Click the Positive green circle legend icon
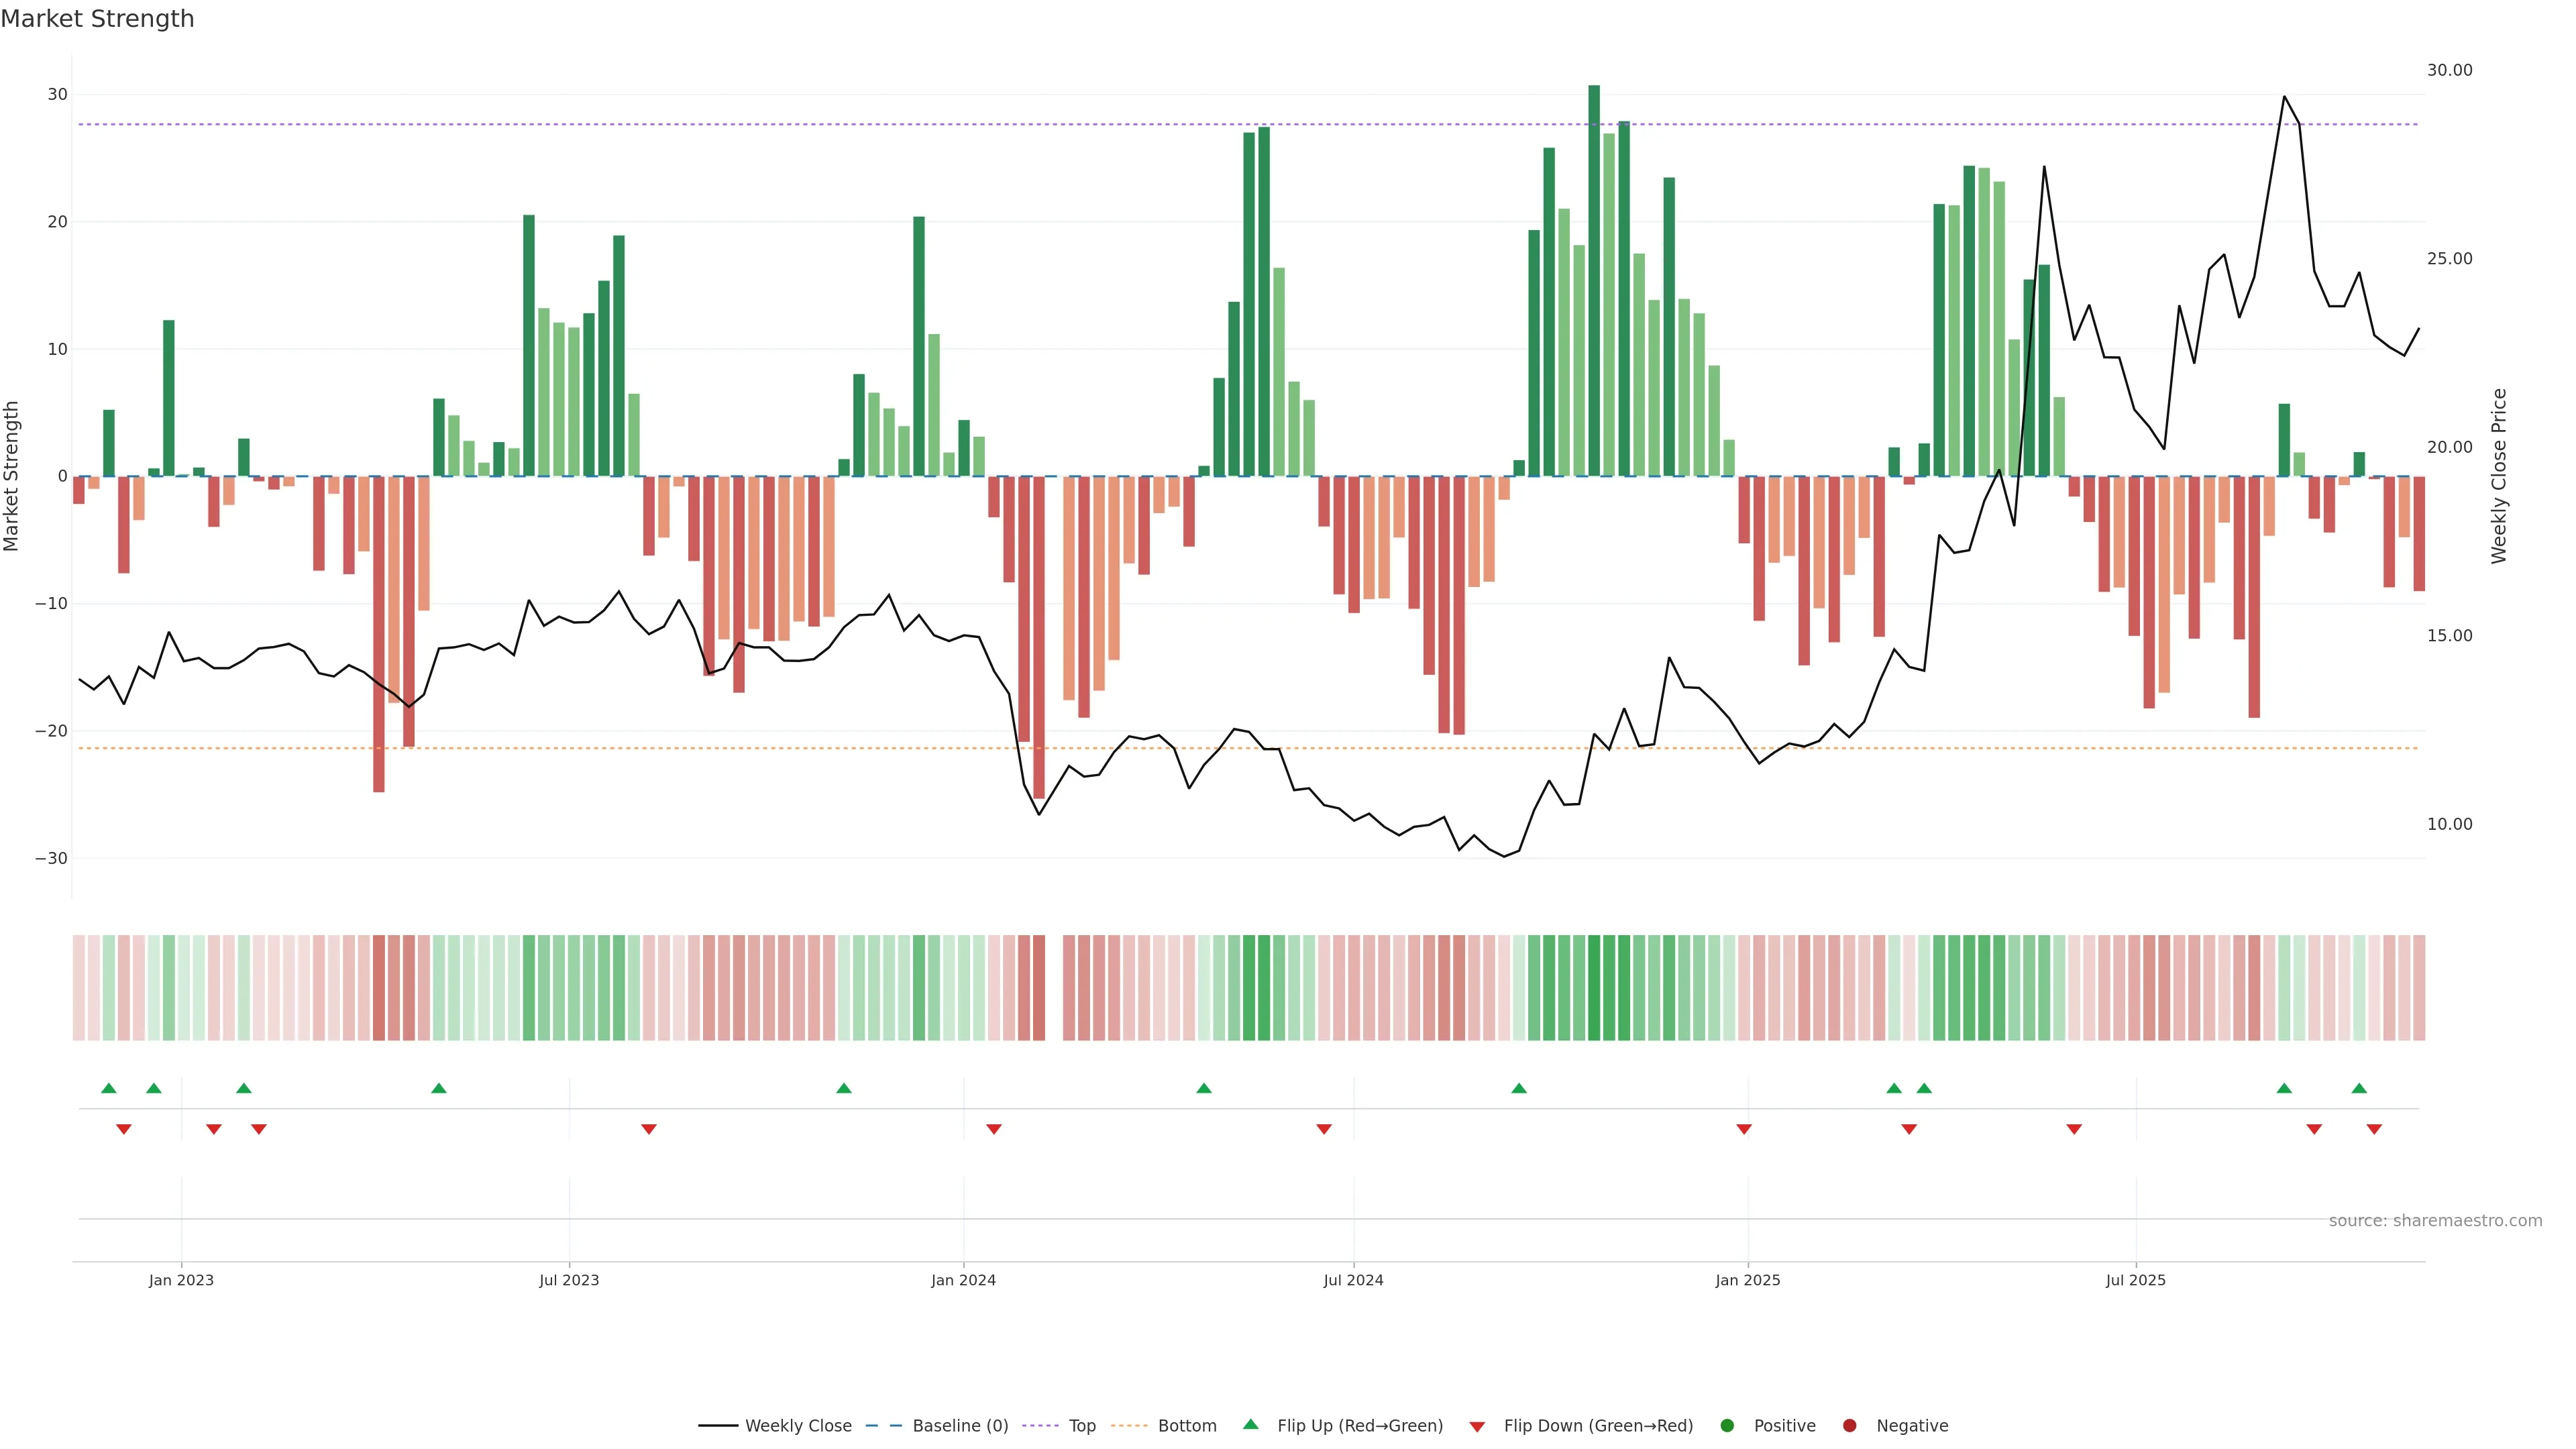Image resolution: width=2576 pixels, height=1449 pixels. coord(1727,1426)
